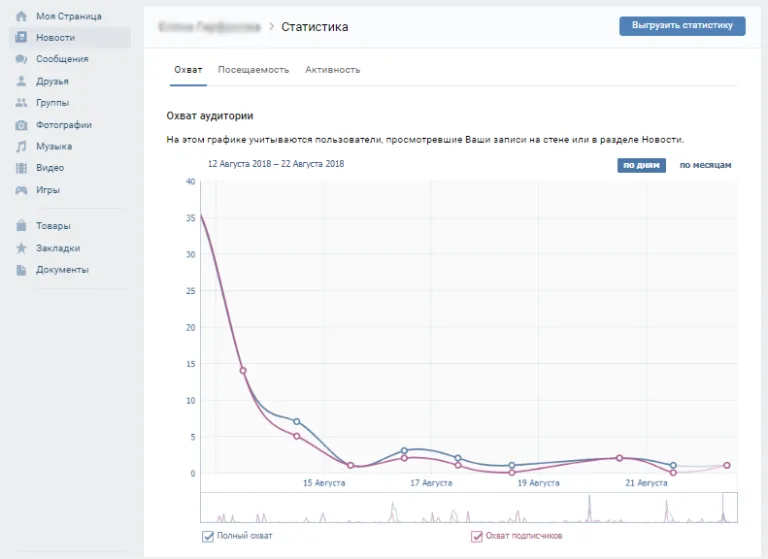
Task: Click the film strip icon for Видео
Action: pos(21,168)
